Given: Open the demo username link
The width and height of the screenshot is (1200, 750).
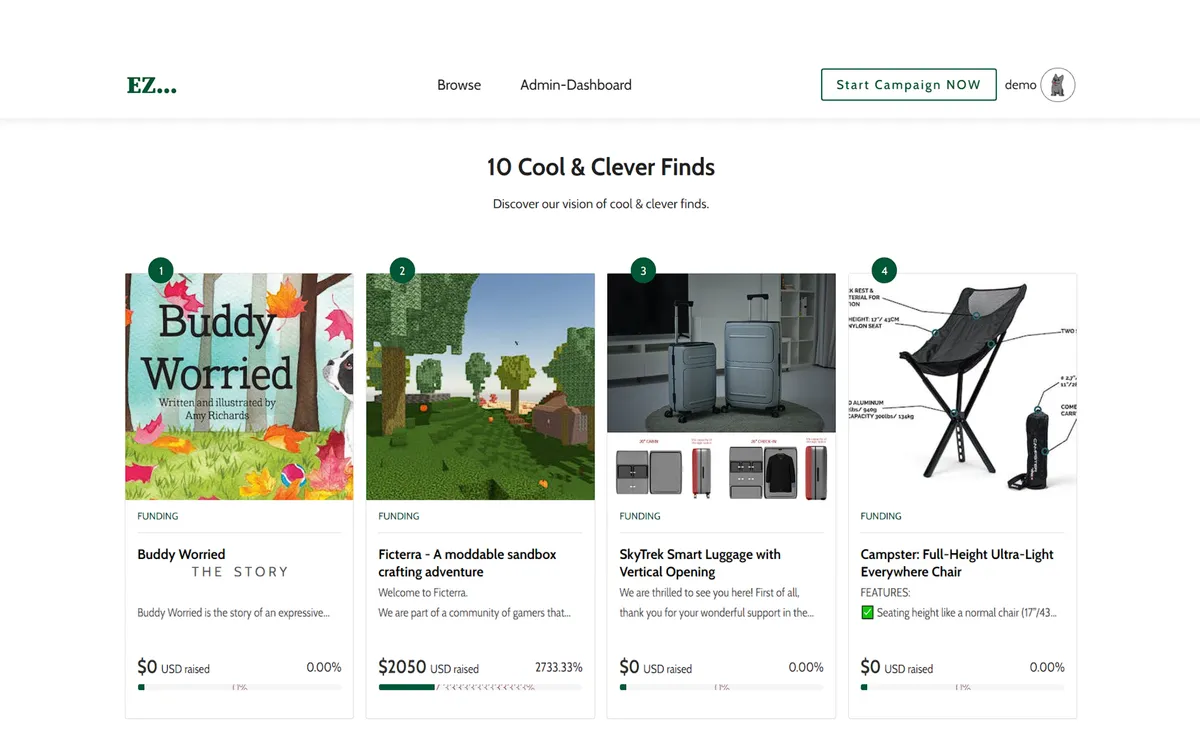Looking at the screenshot, I should pyautogui.click(x=1020, y=85).
